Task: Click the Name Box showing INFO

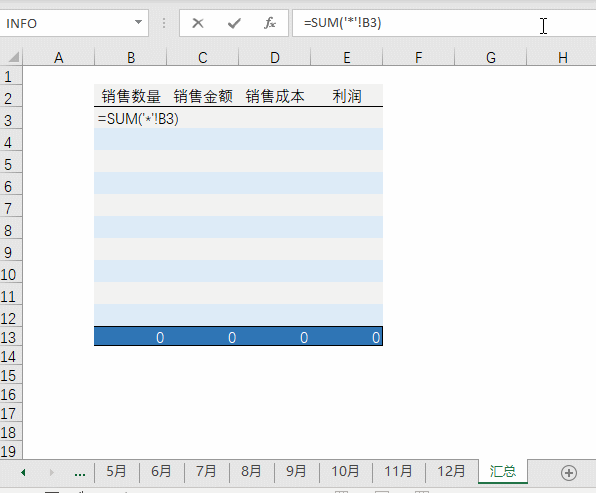Action: pos(67,23)
